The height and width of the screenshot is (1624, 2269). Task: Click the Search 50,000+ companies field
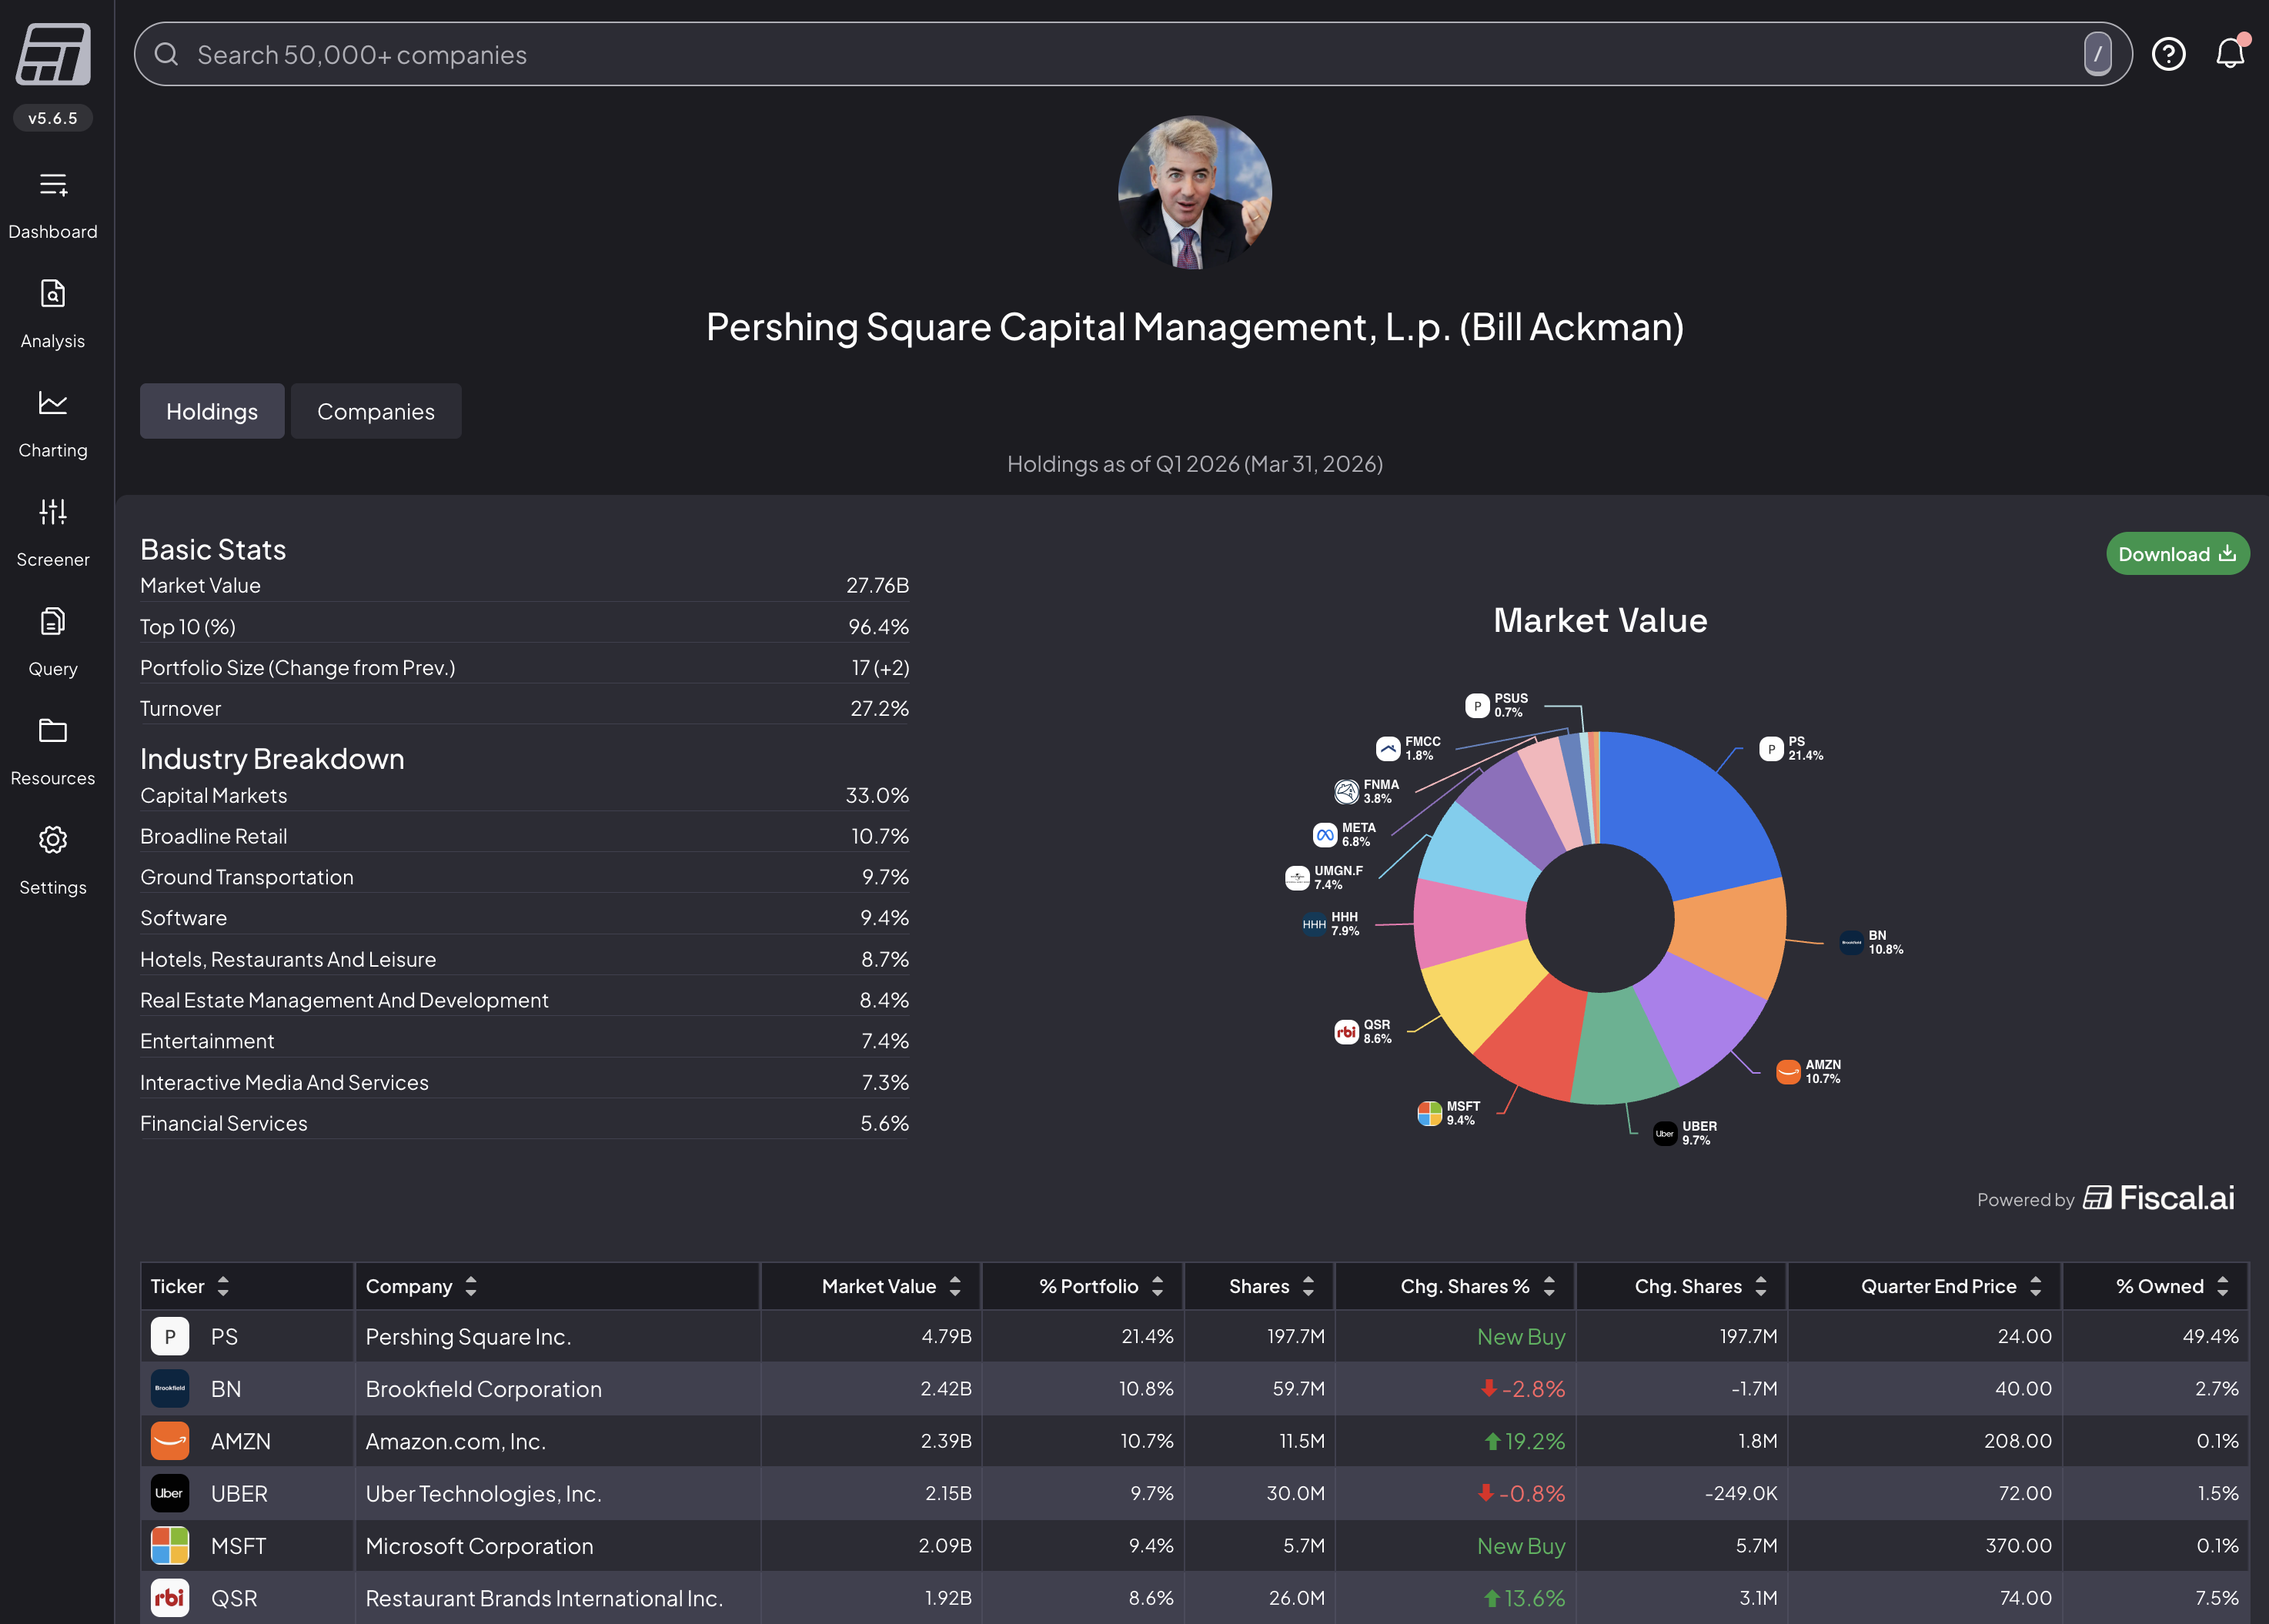tap(1132, 54)
